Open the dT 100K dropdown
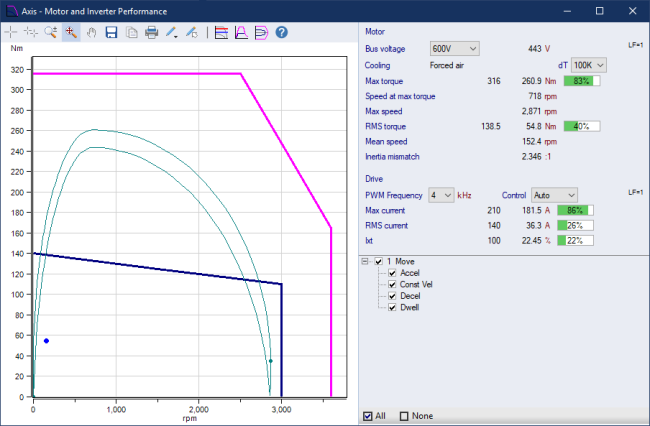 (x=588, y=65)
